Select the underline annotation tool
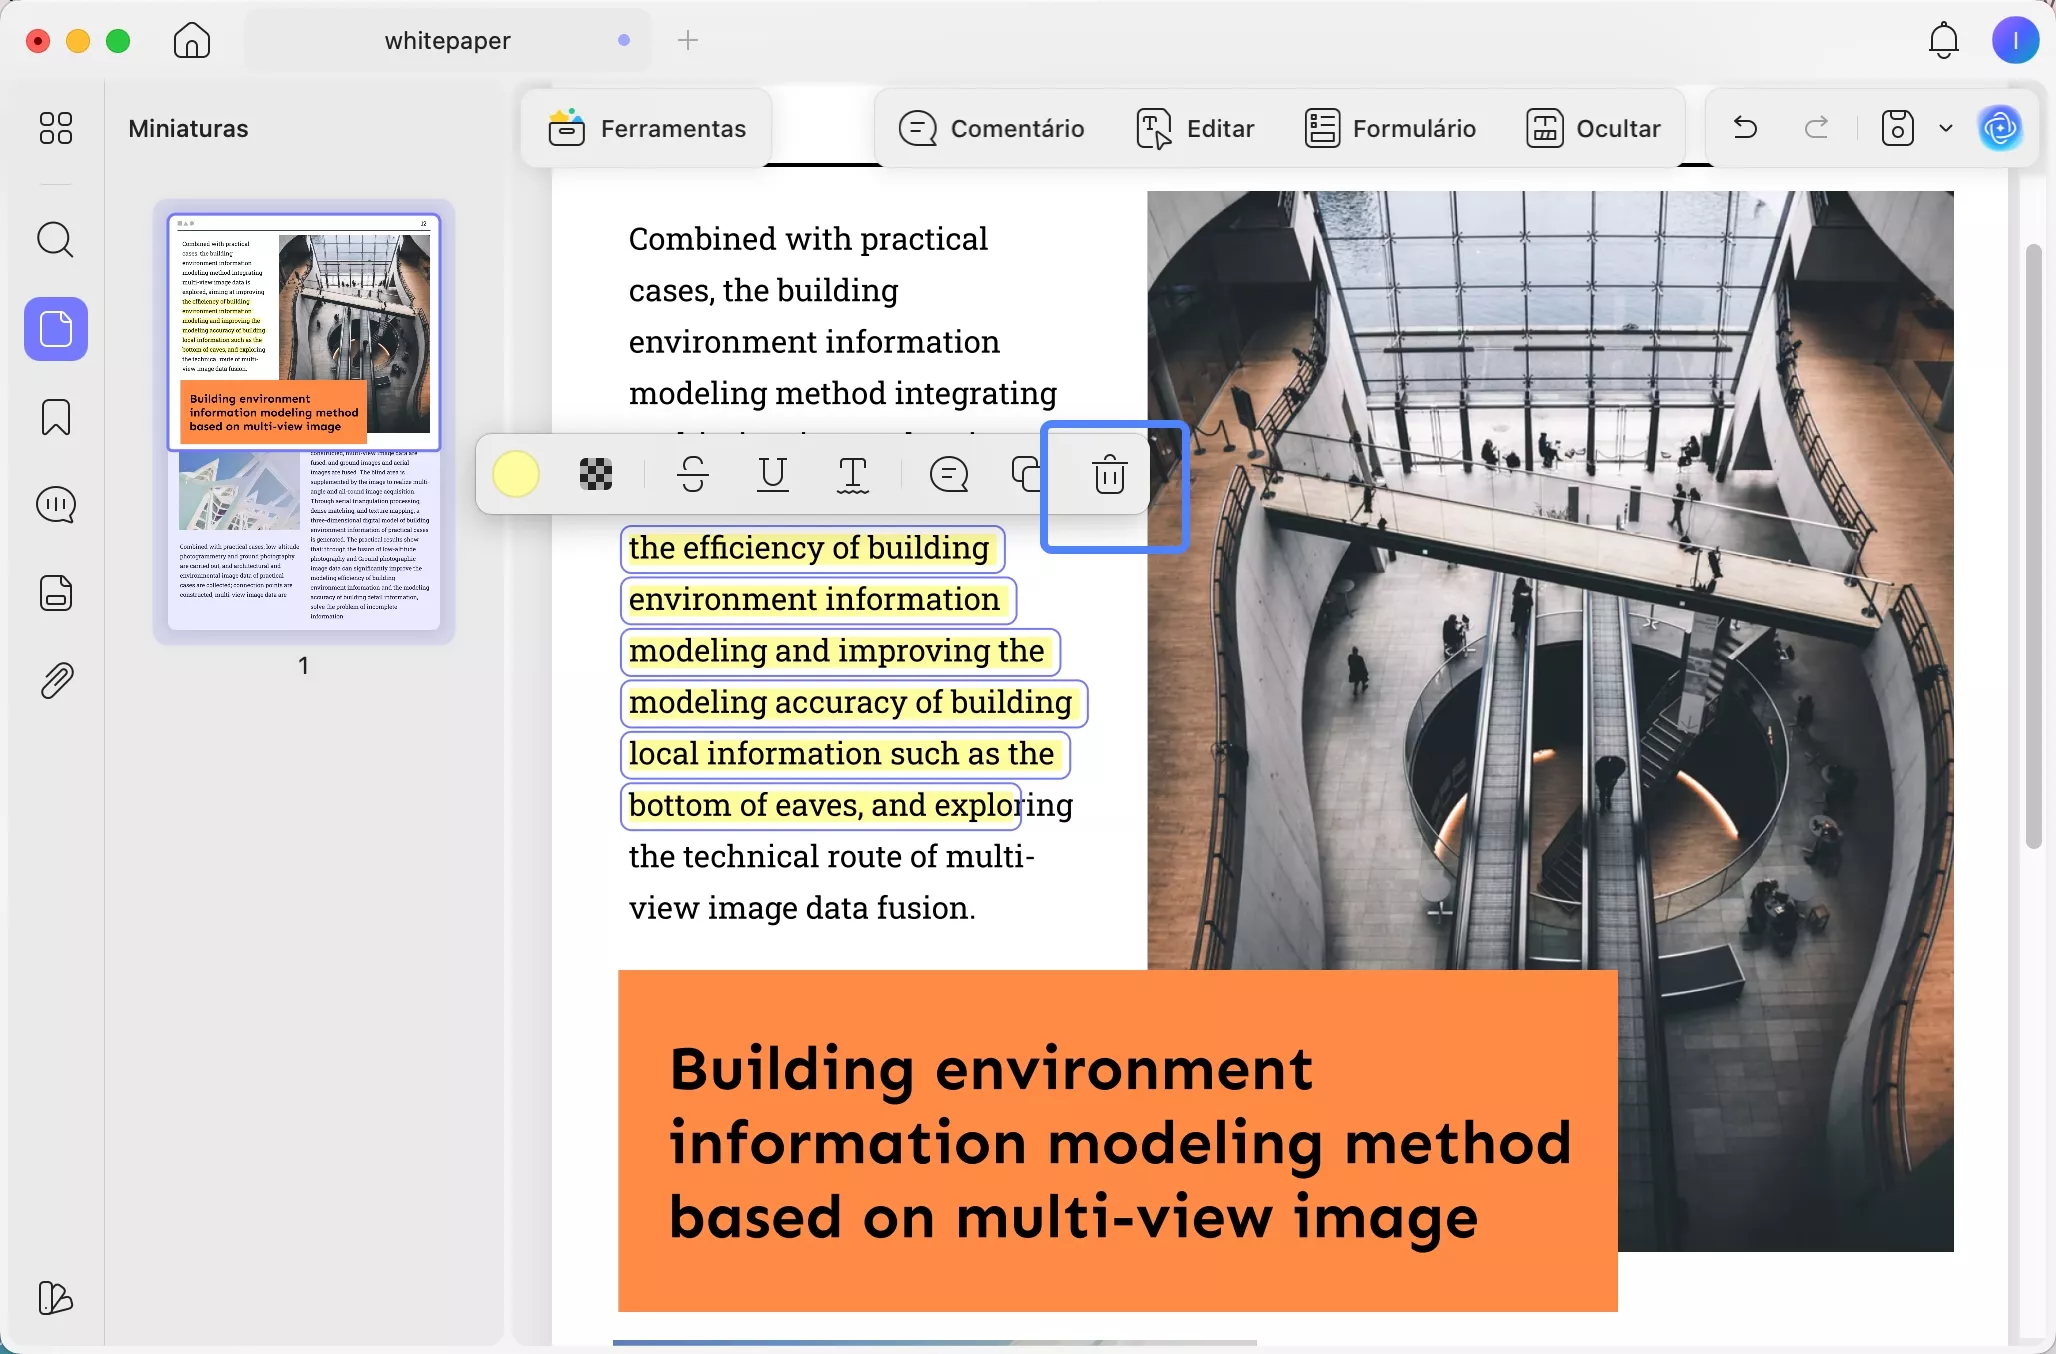 pos(772,474)
